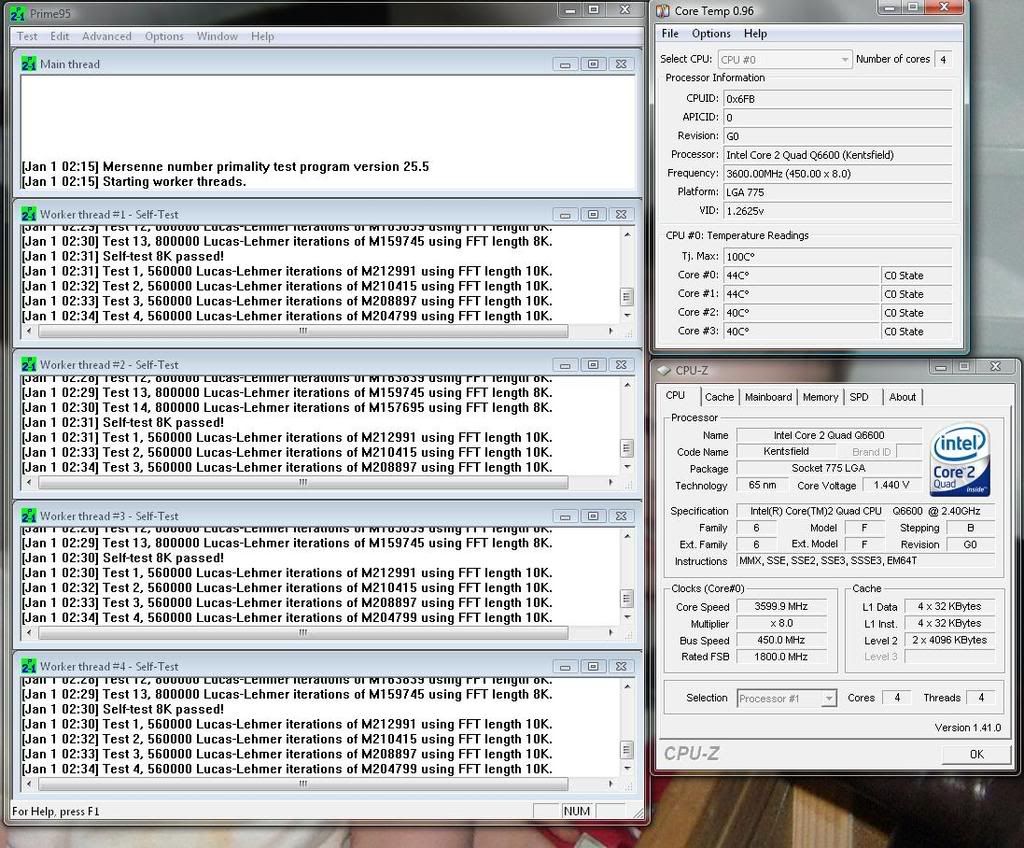Click the Test 14 line in Worker thread #2
1024x848 pixels.
pos(287,408)
